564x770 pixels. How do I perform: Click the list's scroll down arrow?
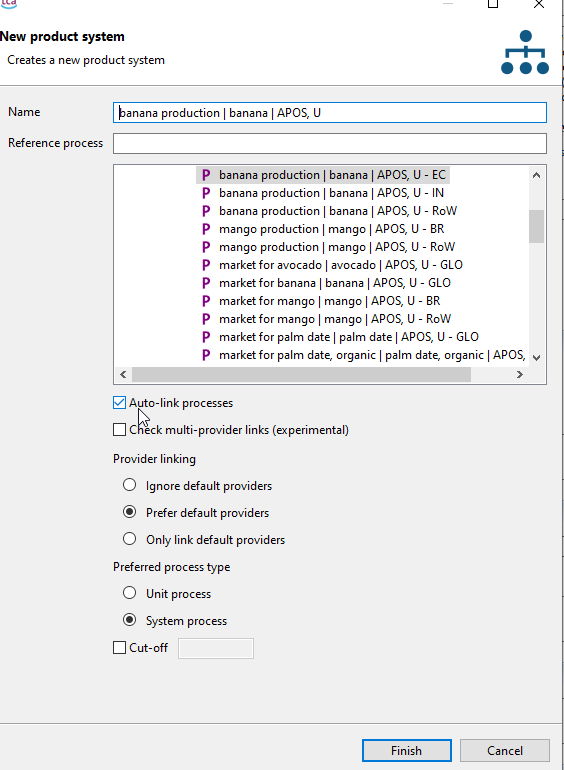[537, 358]
